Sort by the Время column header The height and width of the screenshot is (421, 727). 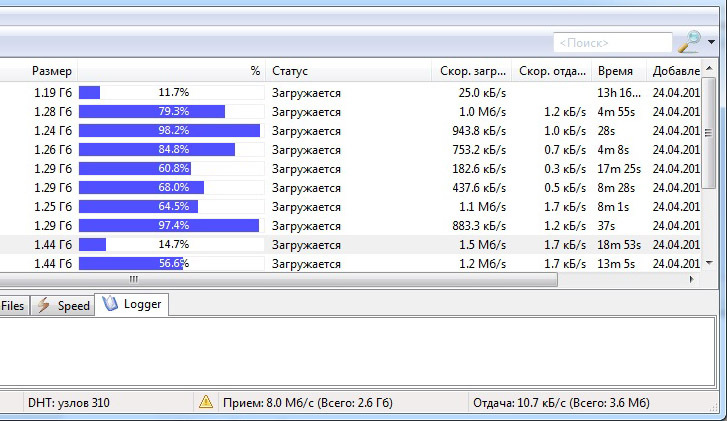click(614, 71)
